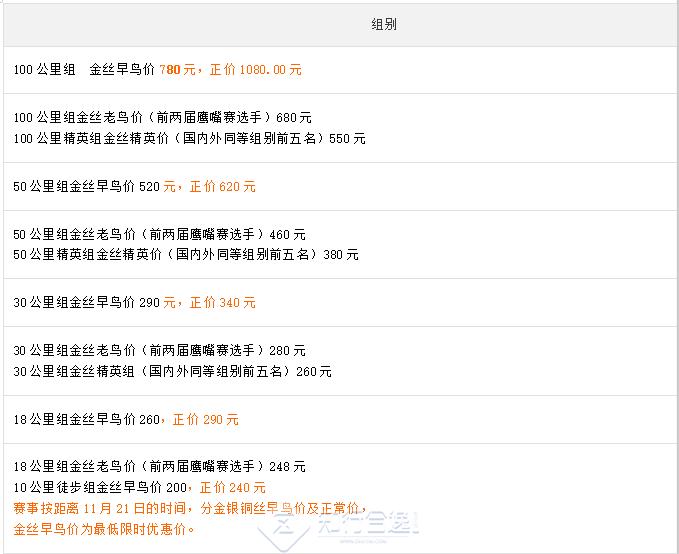
Task: Select the 50公里精英组金丝精英价 380元 line
Action: coord(186,255)
